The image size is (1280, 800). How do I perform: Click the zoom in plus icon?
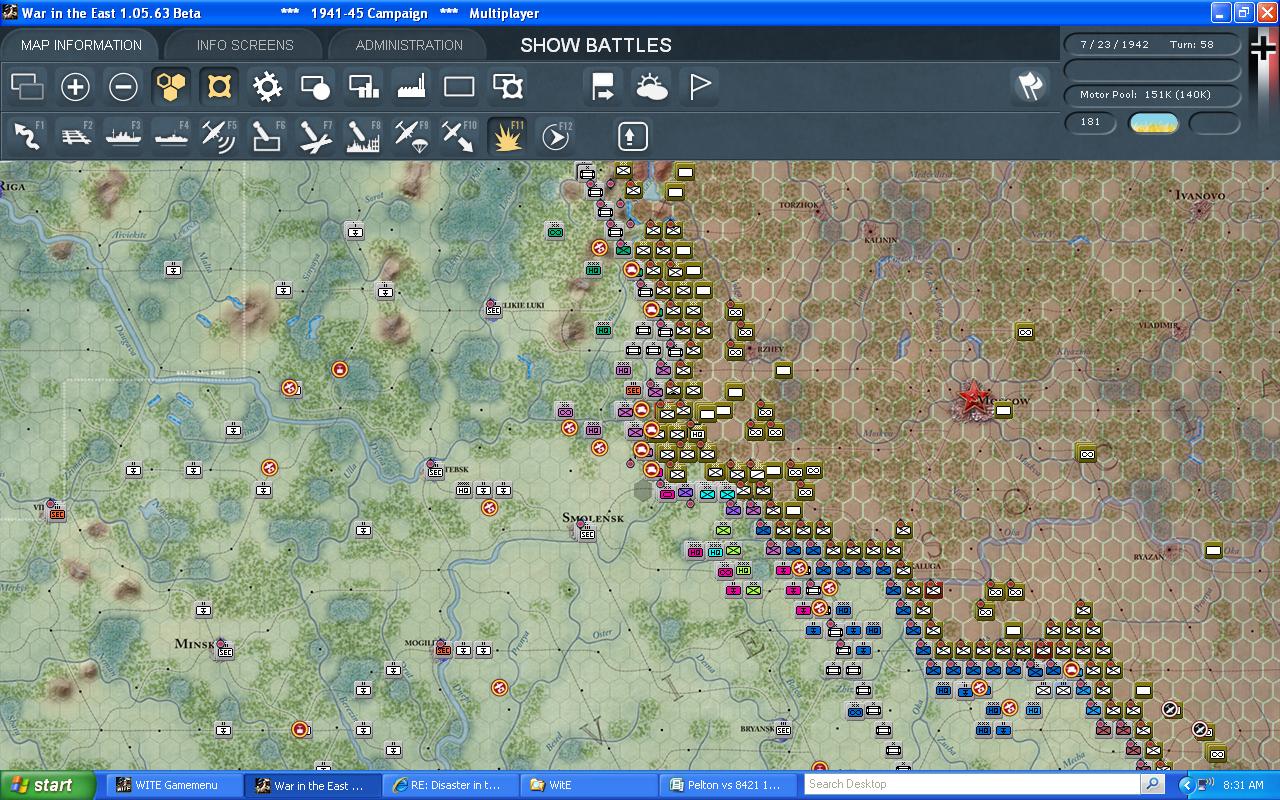pos(75,87)
